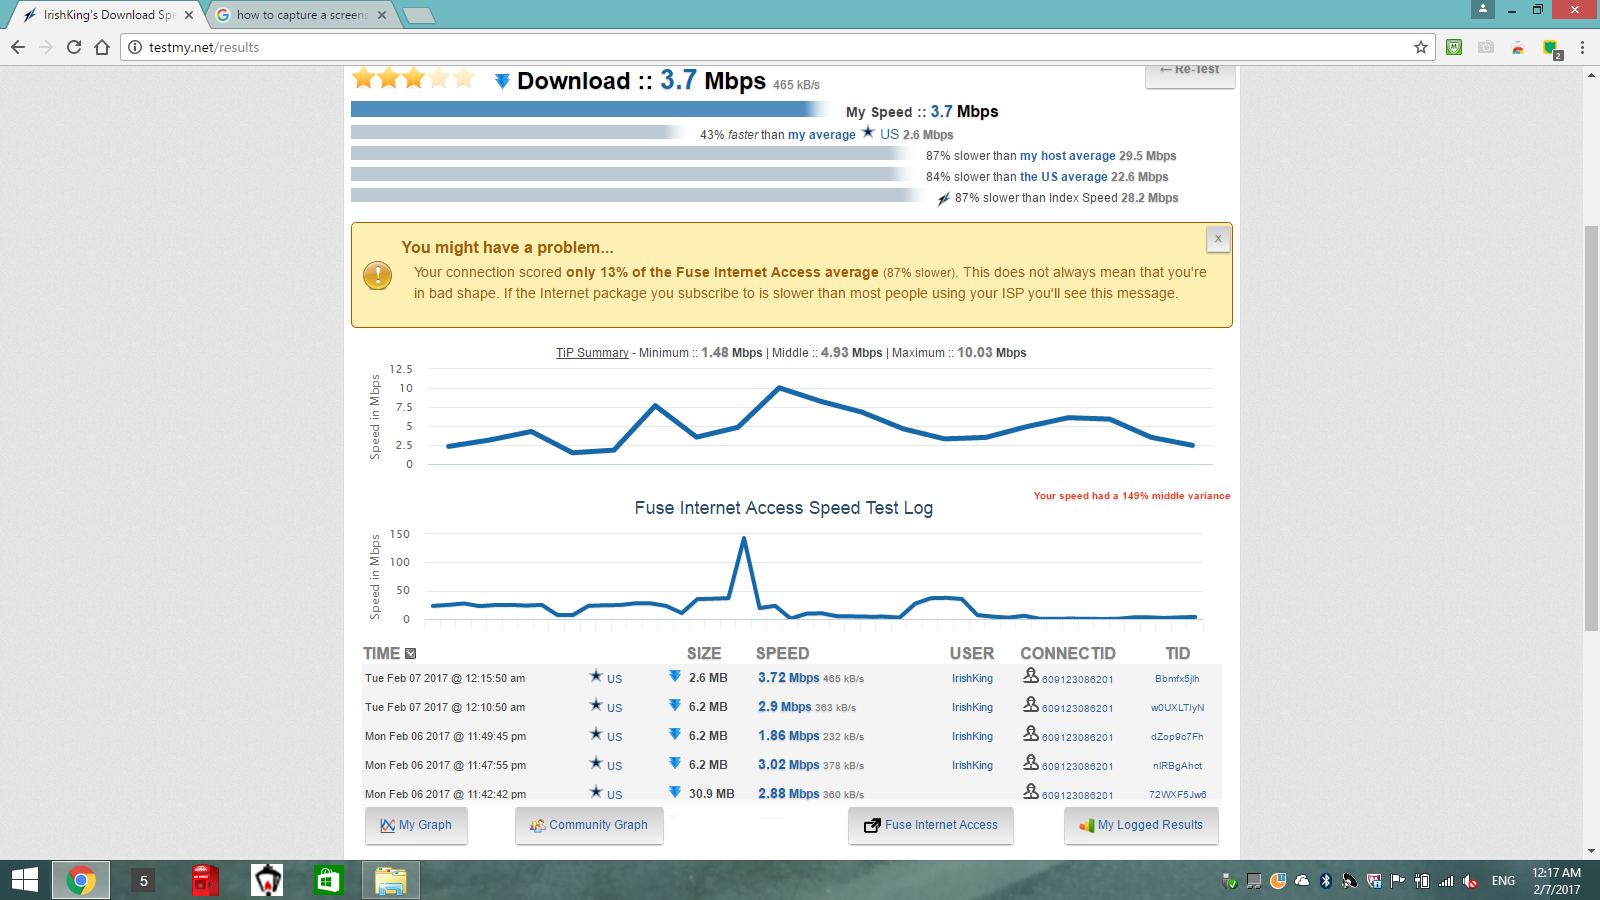Image resolution: width=1600 pixels, height=900 pixels.
Task: Click the battery power tray icon
Action: pos(1422,881)
